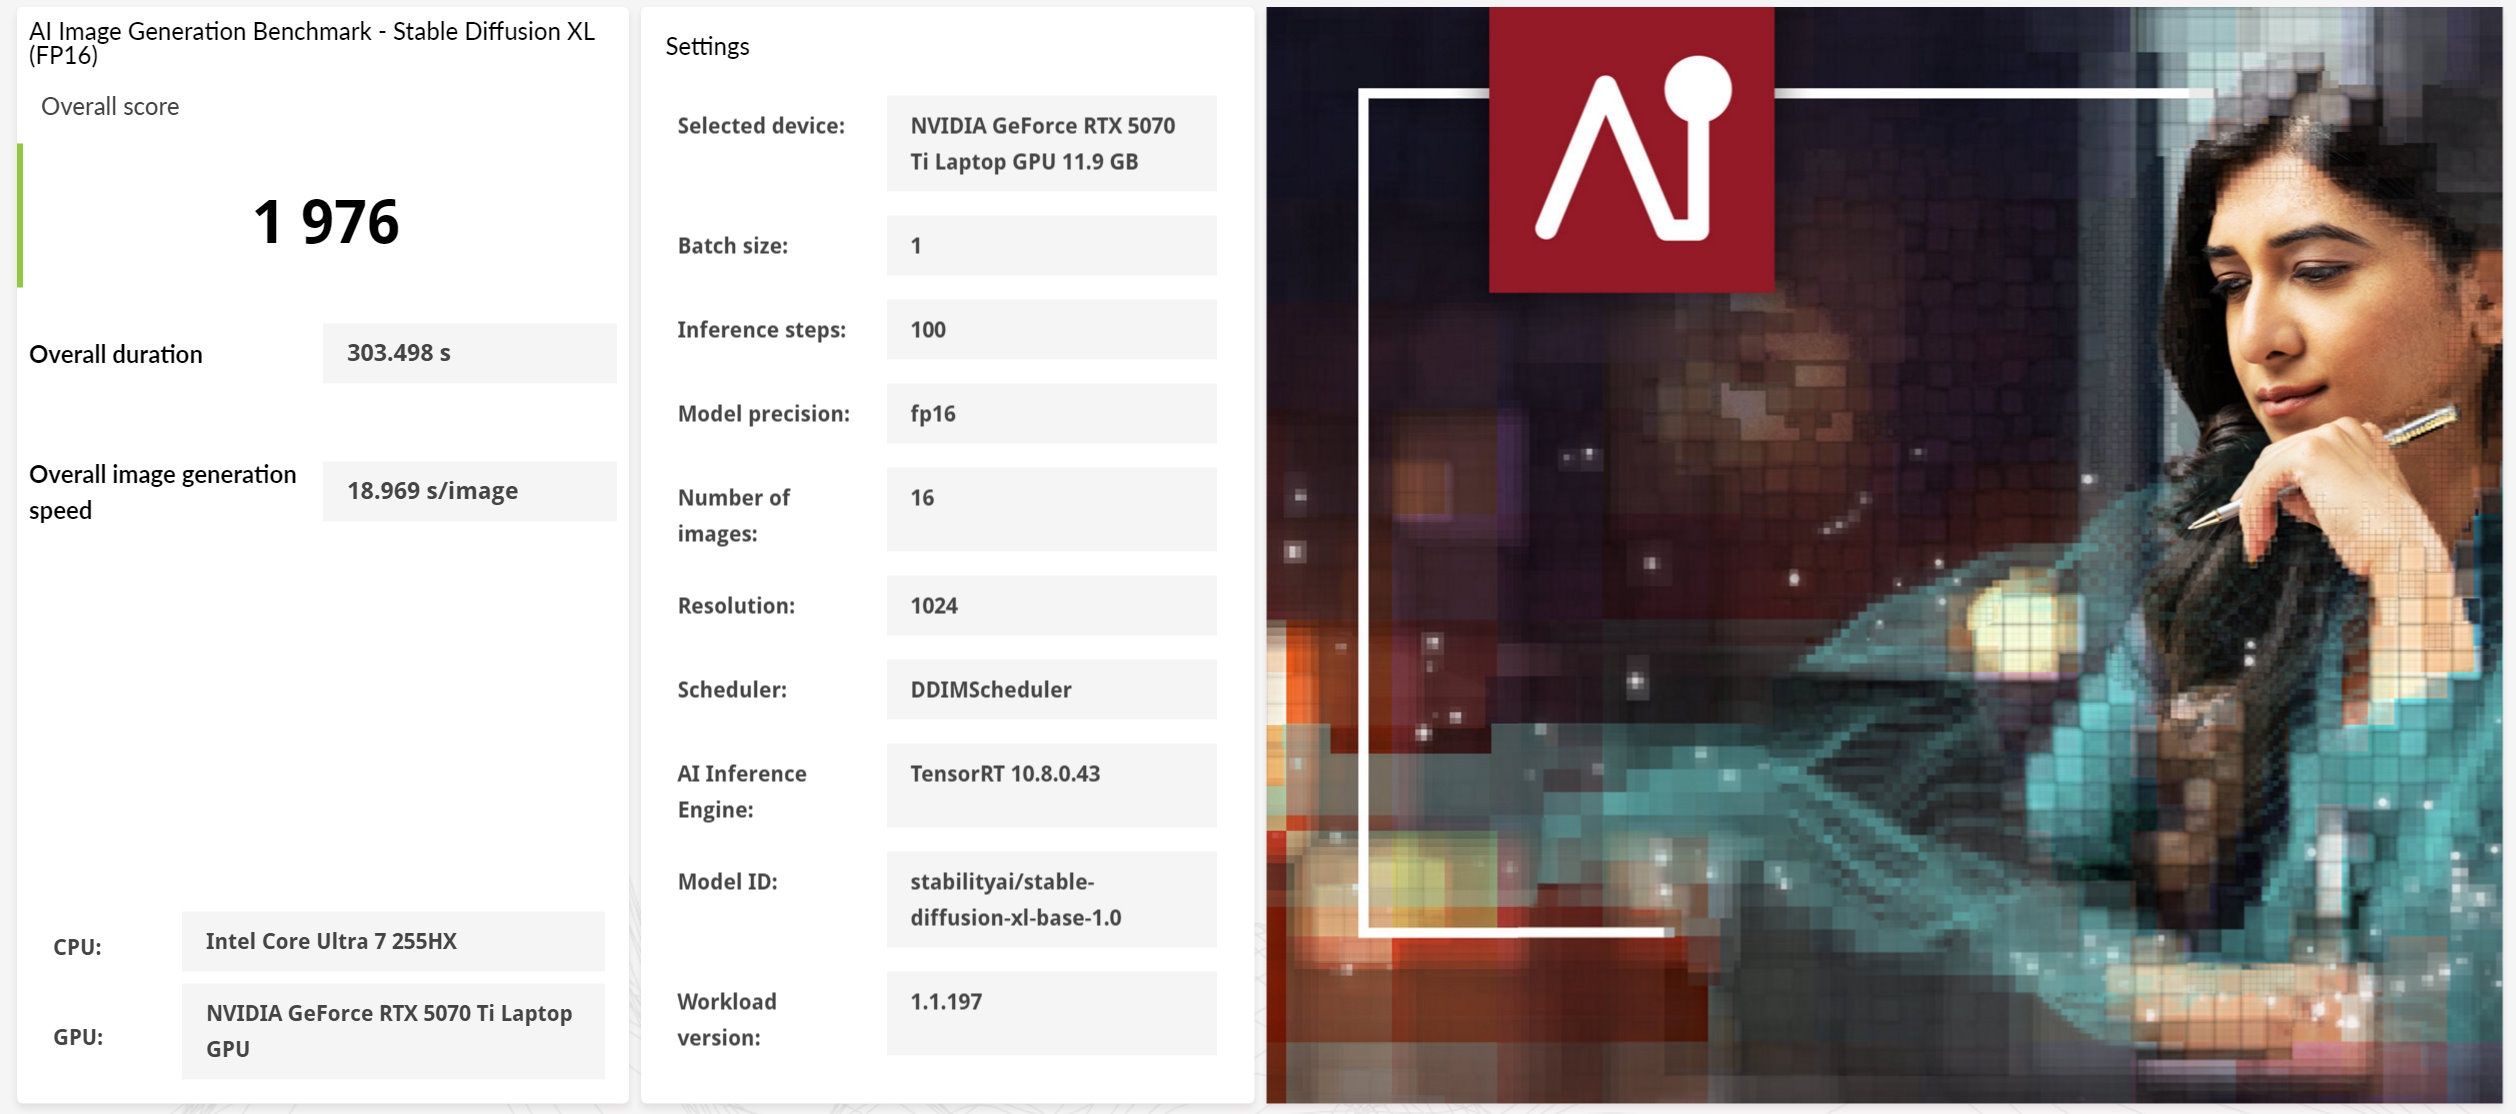Select the resolution value 1024
The width and height of the screenshot is (2516, 1114).
1051,605
